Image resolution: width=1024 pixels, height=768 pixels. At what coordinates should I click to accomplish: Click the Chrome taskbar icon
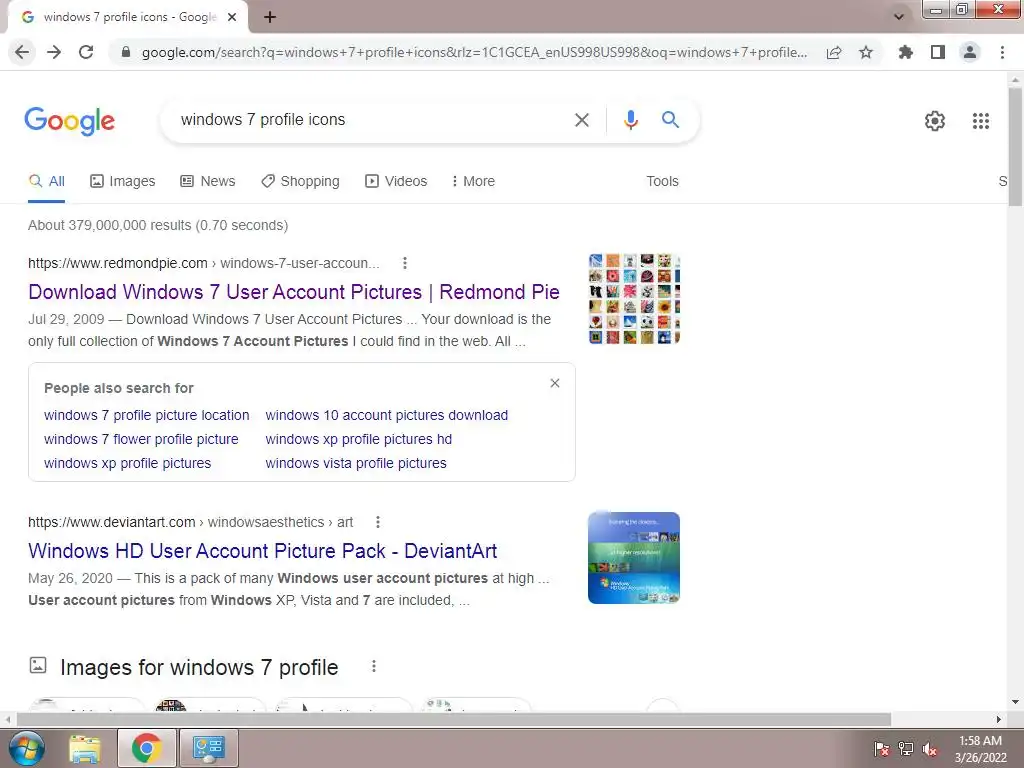click(146, 748)
